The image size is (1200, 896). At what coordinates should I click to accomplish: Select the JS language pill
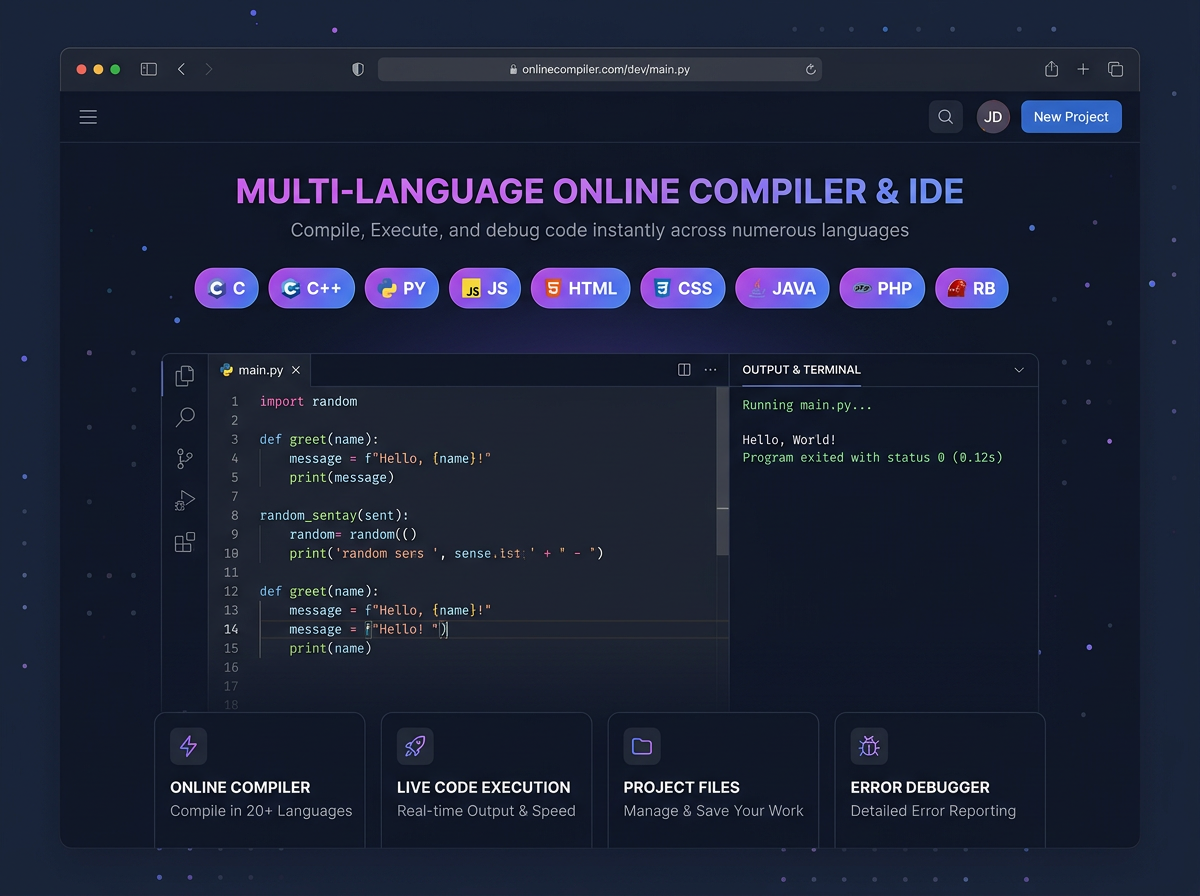click(x=485, y=288)
